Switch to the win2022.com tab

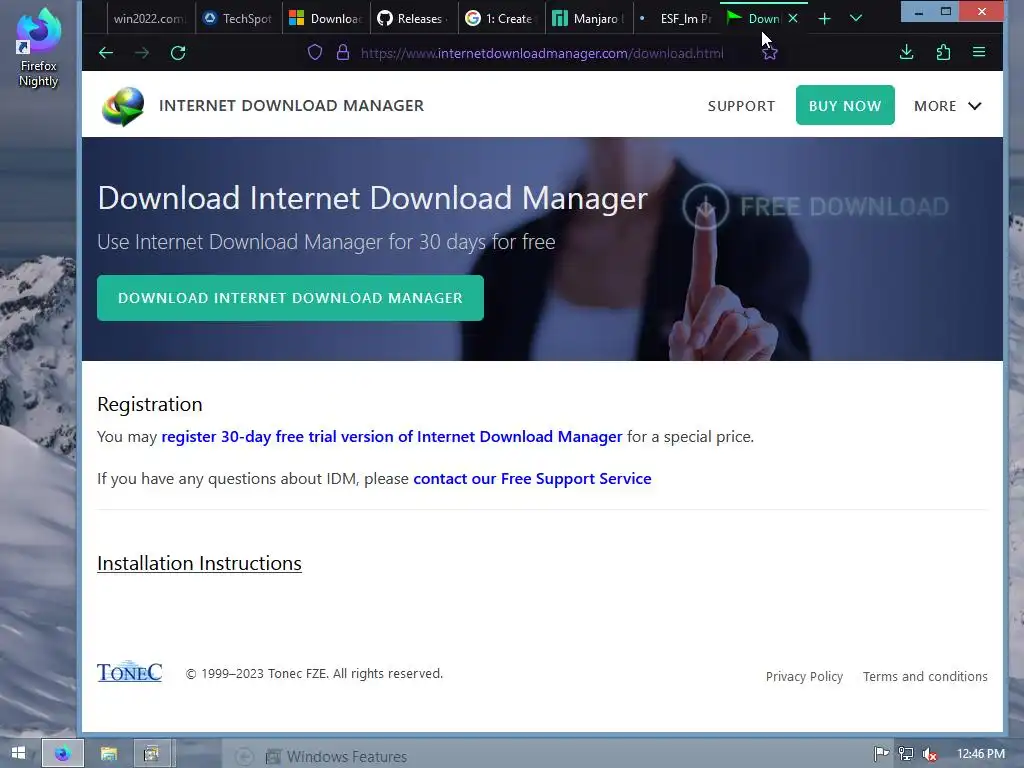point(149,18)
